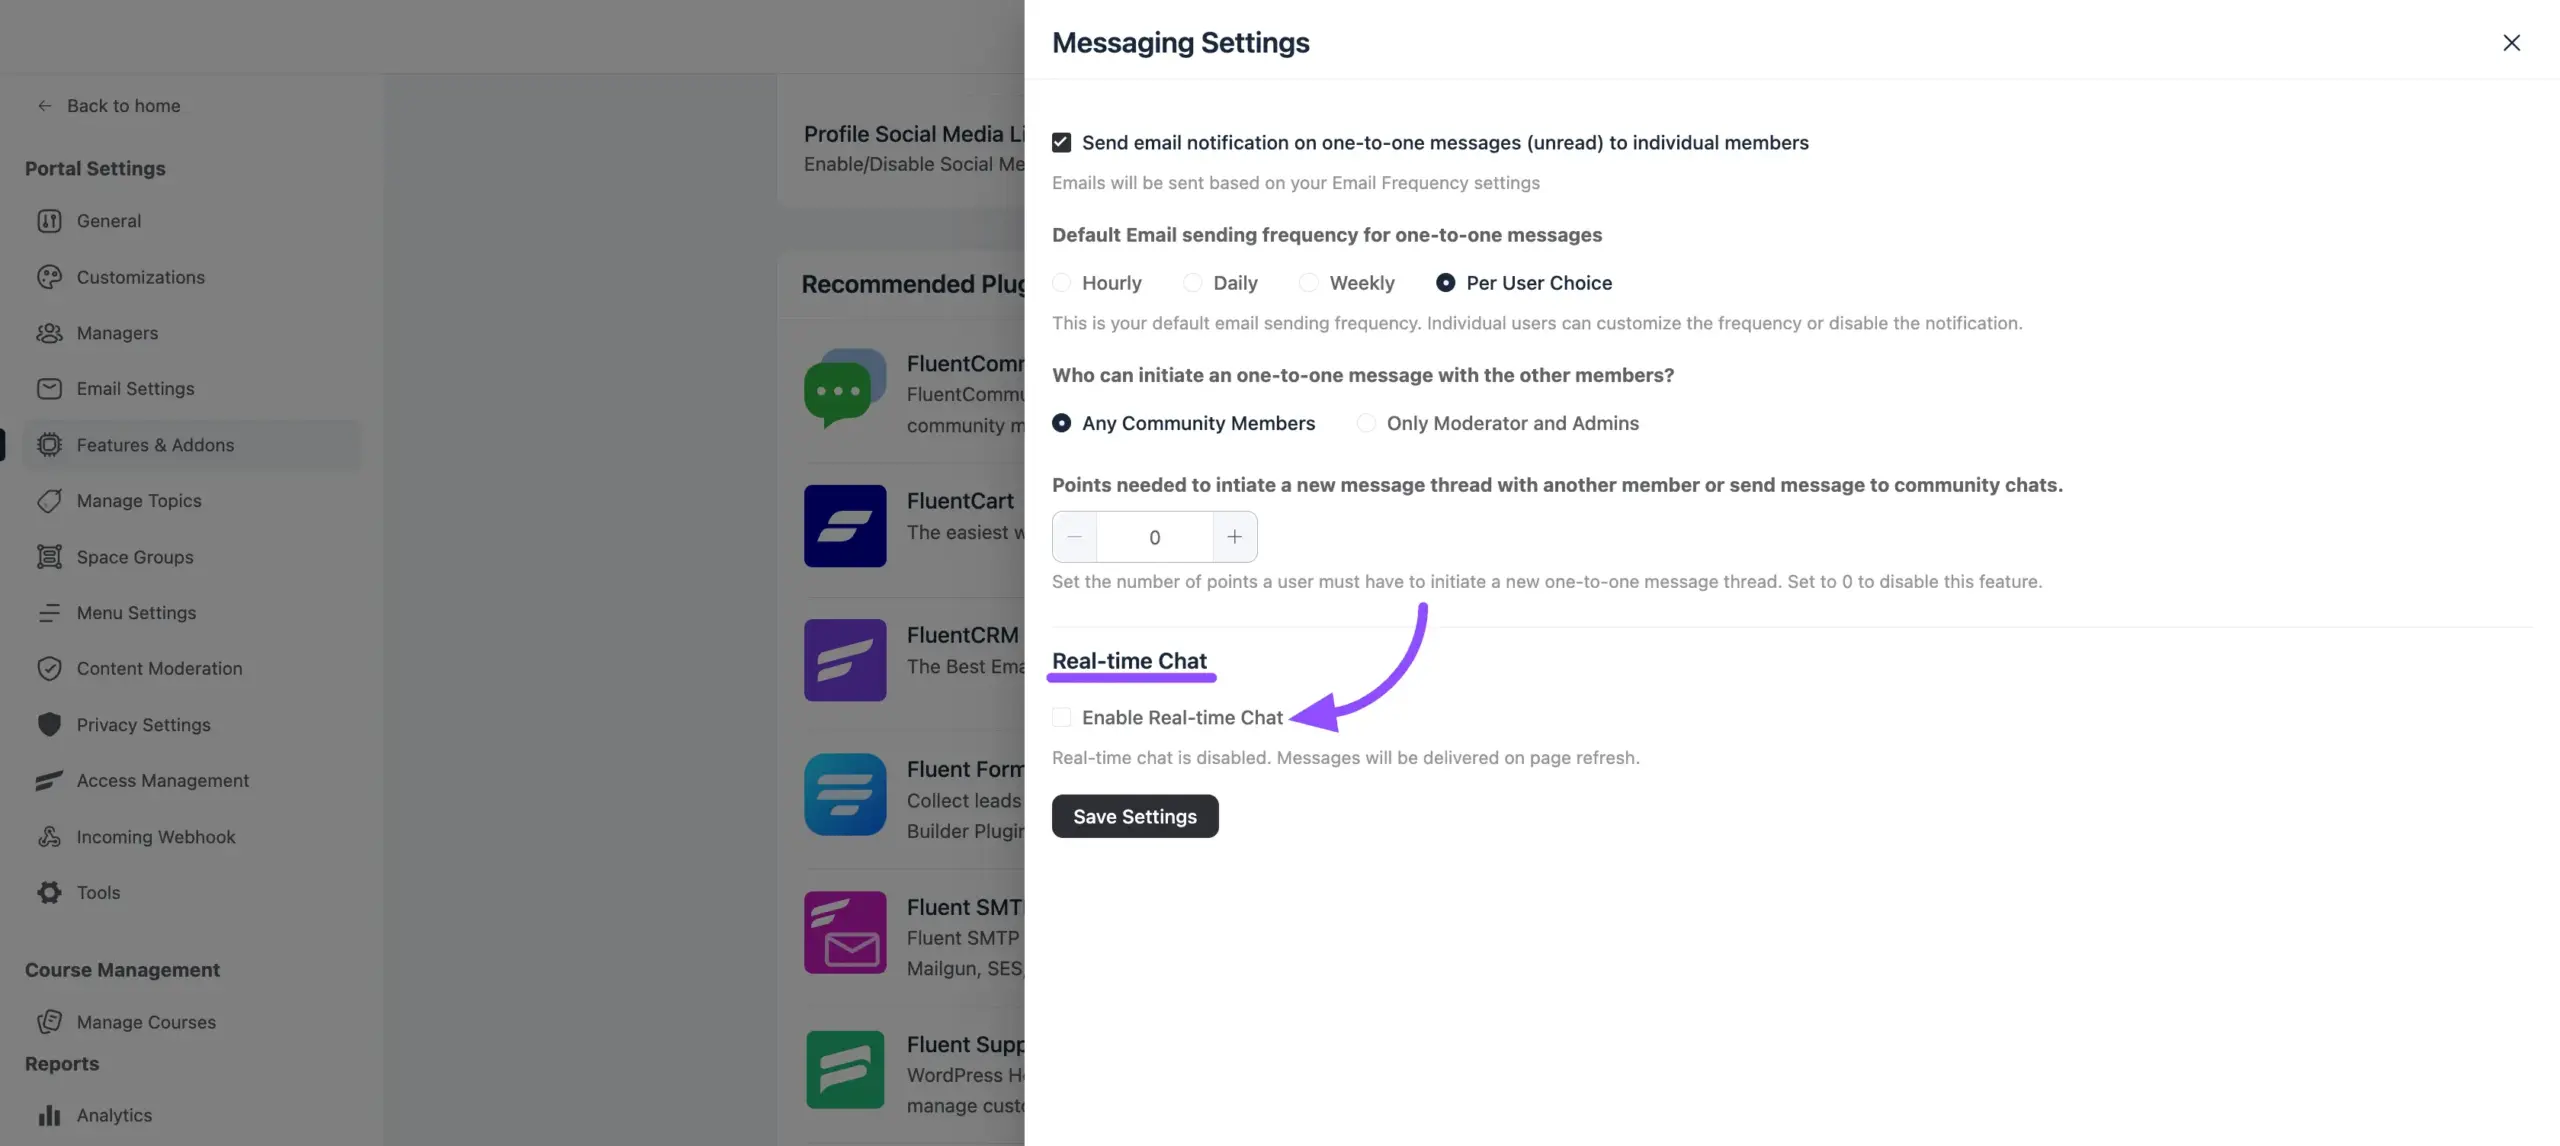This screenshot has height=1146, width=2560.
Task: Click the Managers people icon
Action: [x=49, y=333]
